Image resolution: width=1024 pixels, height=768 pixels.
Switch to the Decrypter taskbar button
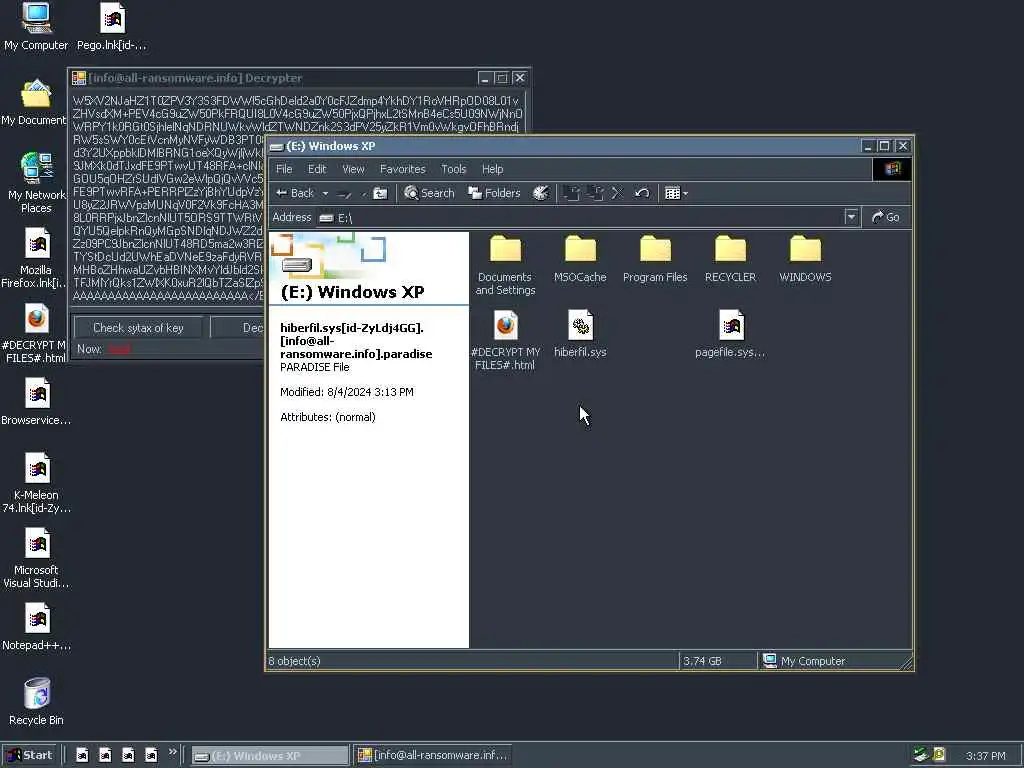433,756
